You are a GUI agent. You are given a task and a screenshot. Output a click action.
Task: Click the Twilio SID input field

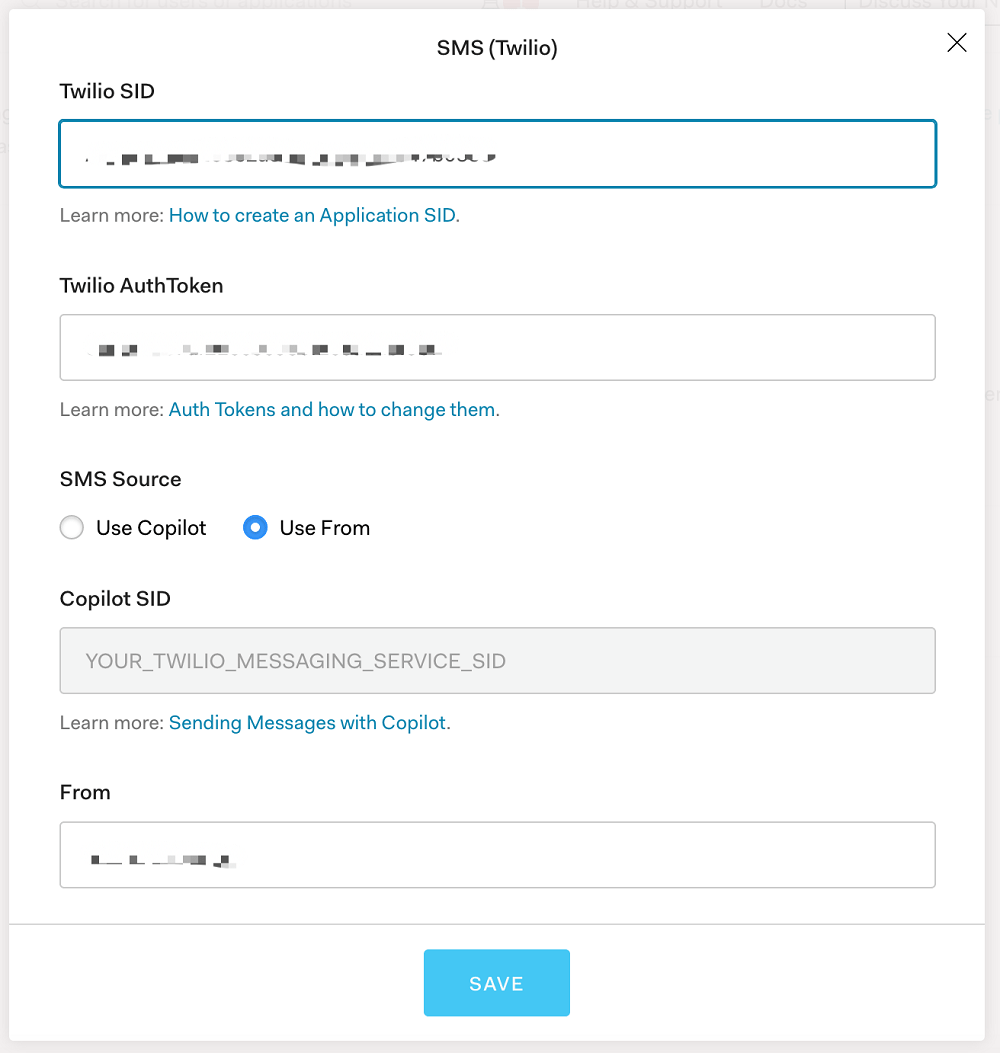coord(498,154)
